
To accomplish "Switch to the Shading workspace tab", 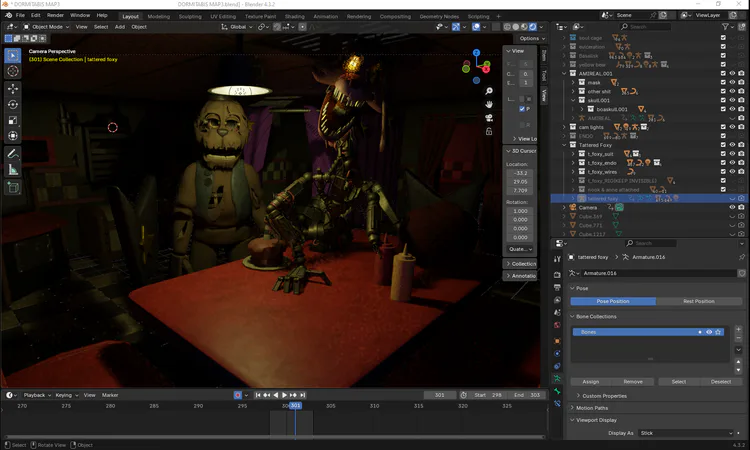I will pyautogui.click(x=295, y=16).
